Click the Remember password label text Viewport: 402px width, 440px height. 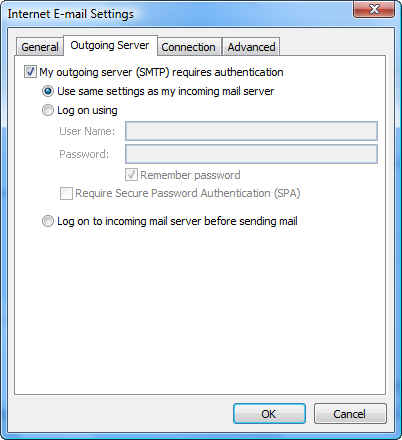(190, 175)
